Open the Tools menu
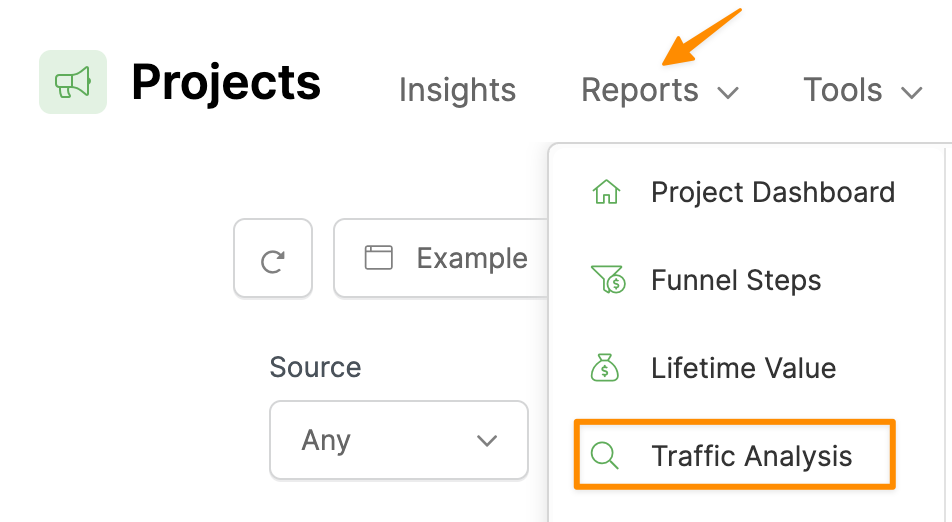 [843, 90]
